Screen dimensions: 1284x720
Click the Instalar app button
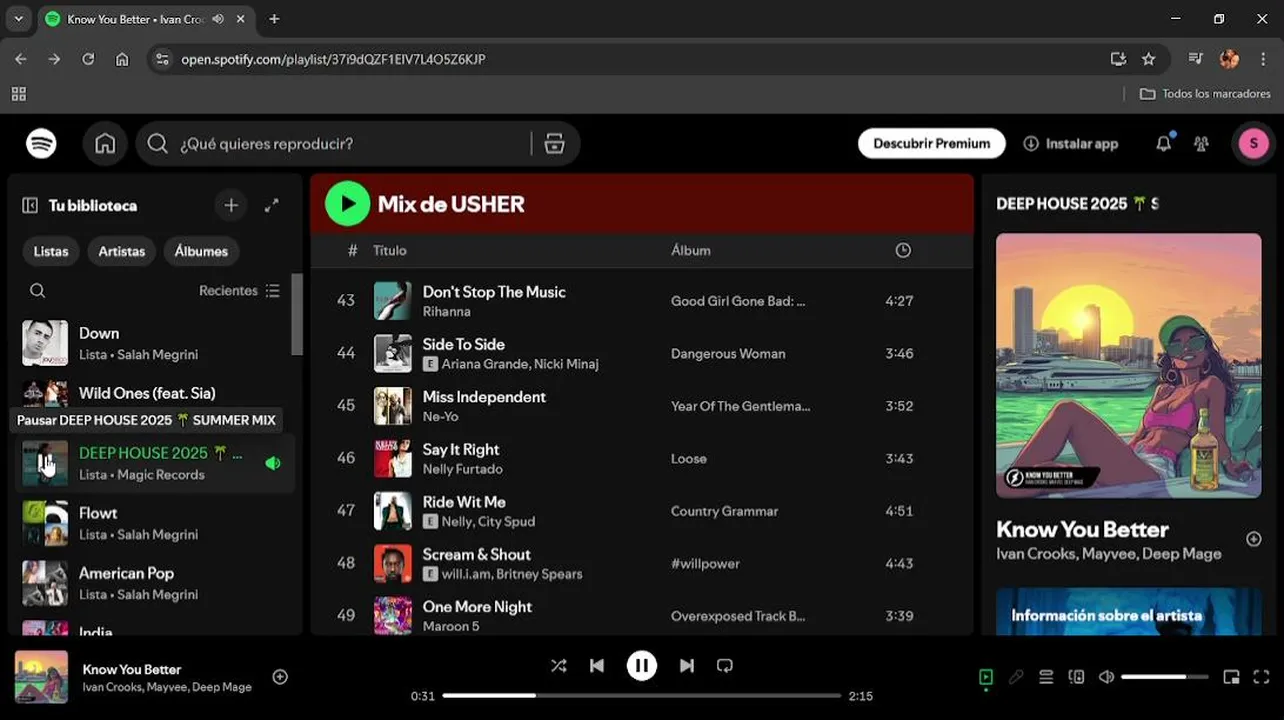(1071, 143)
